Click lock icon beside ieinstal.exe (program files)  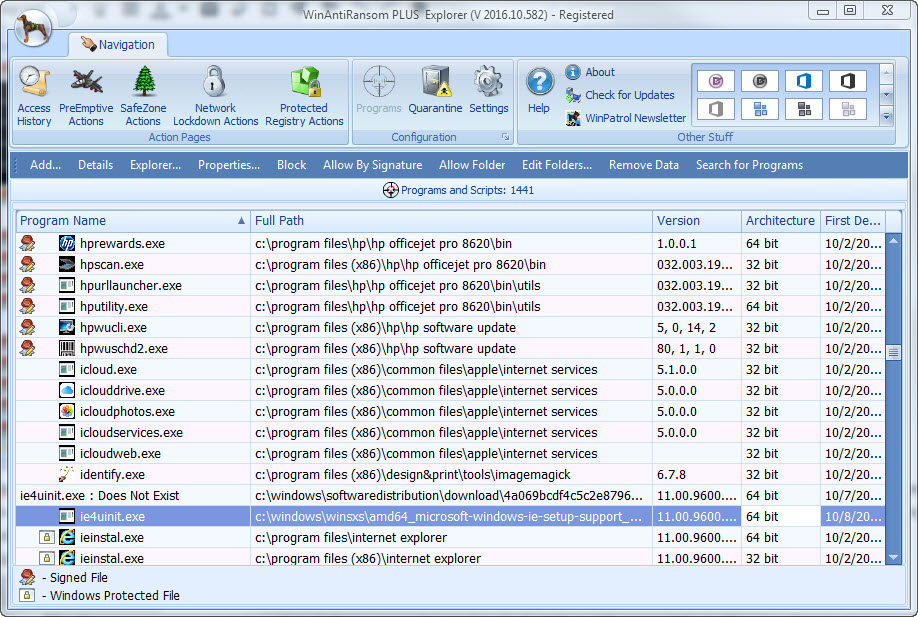pyautogui.click(x=47, y=537)
